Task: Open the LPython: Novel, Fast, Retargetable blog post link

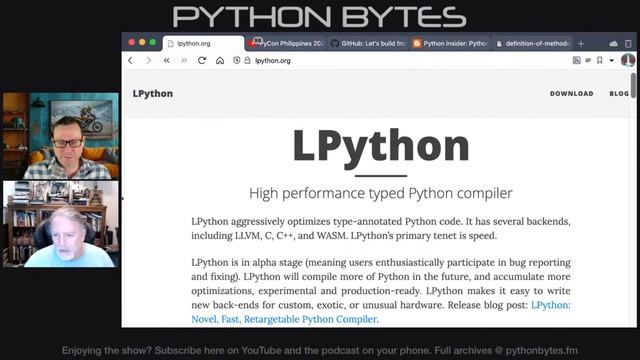Action: click(285, 319)
